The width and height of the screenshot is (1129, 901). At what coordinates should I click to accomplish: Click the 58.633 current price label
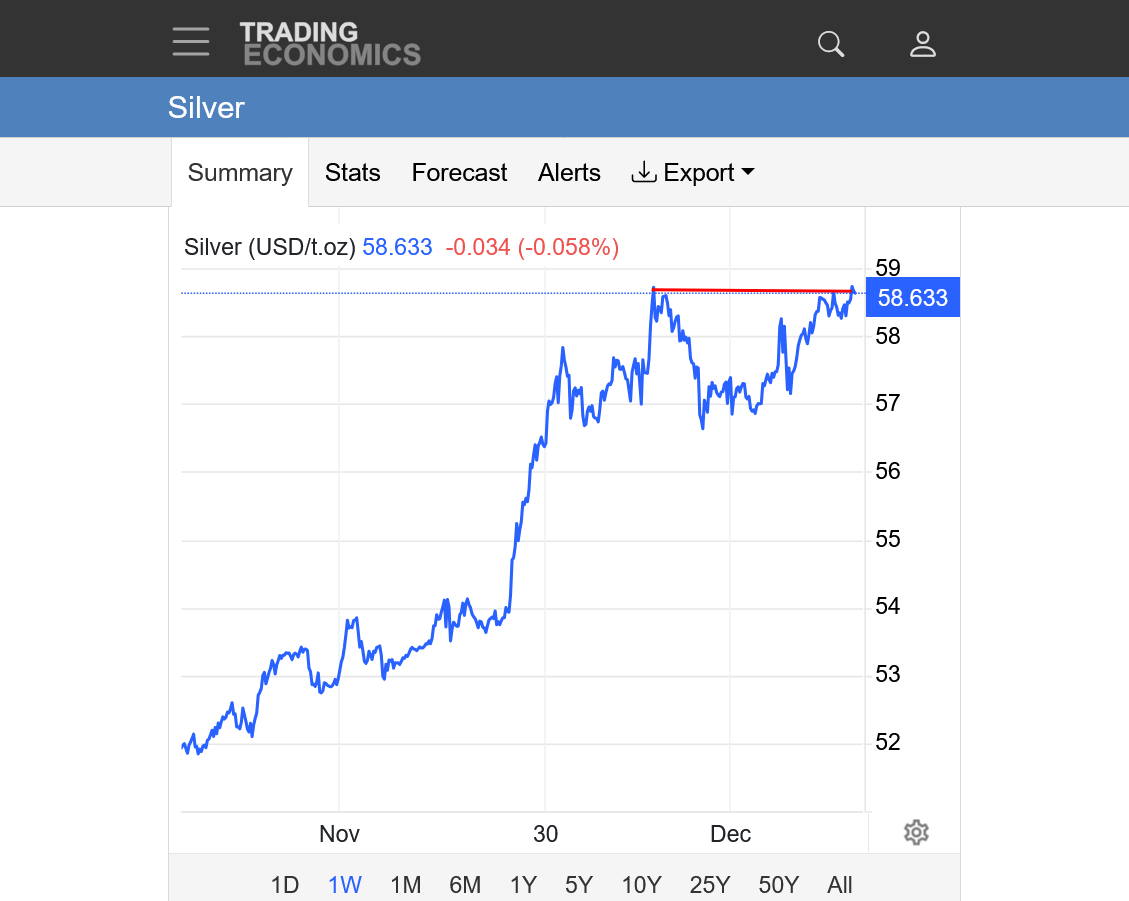tap(912, 298)
